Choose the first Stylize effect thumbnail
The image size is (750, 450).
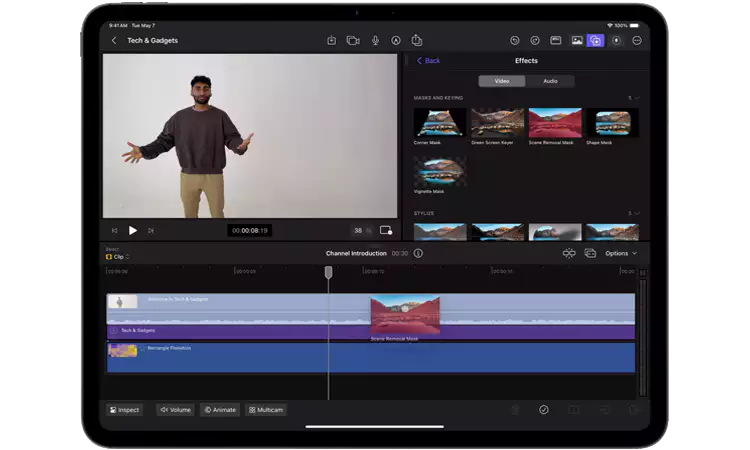point(440,232)
